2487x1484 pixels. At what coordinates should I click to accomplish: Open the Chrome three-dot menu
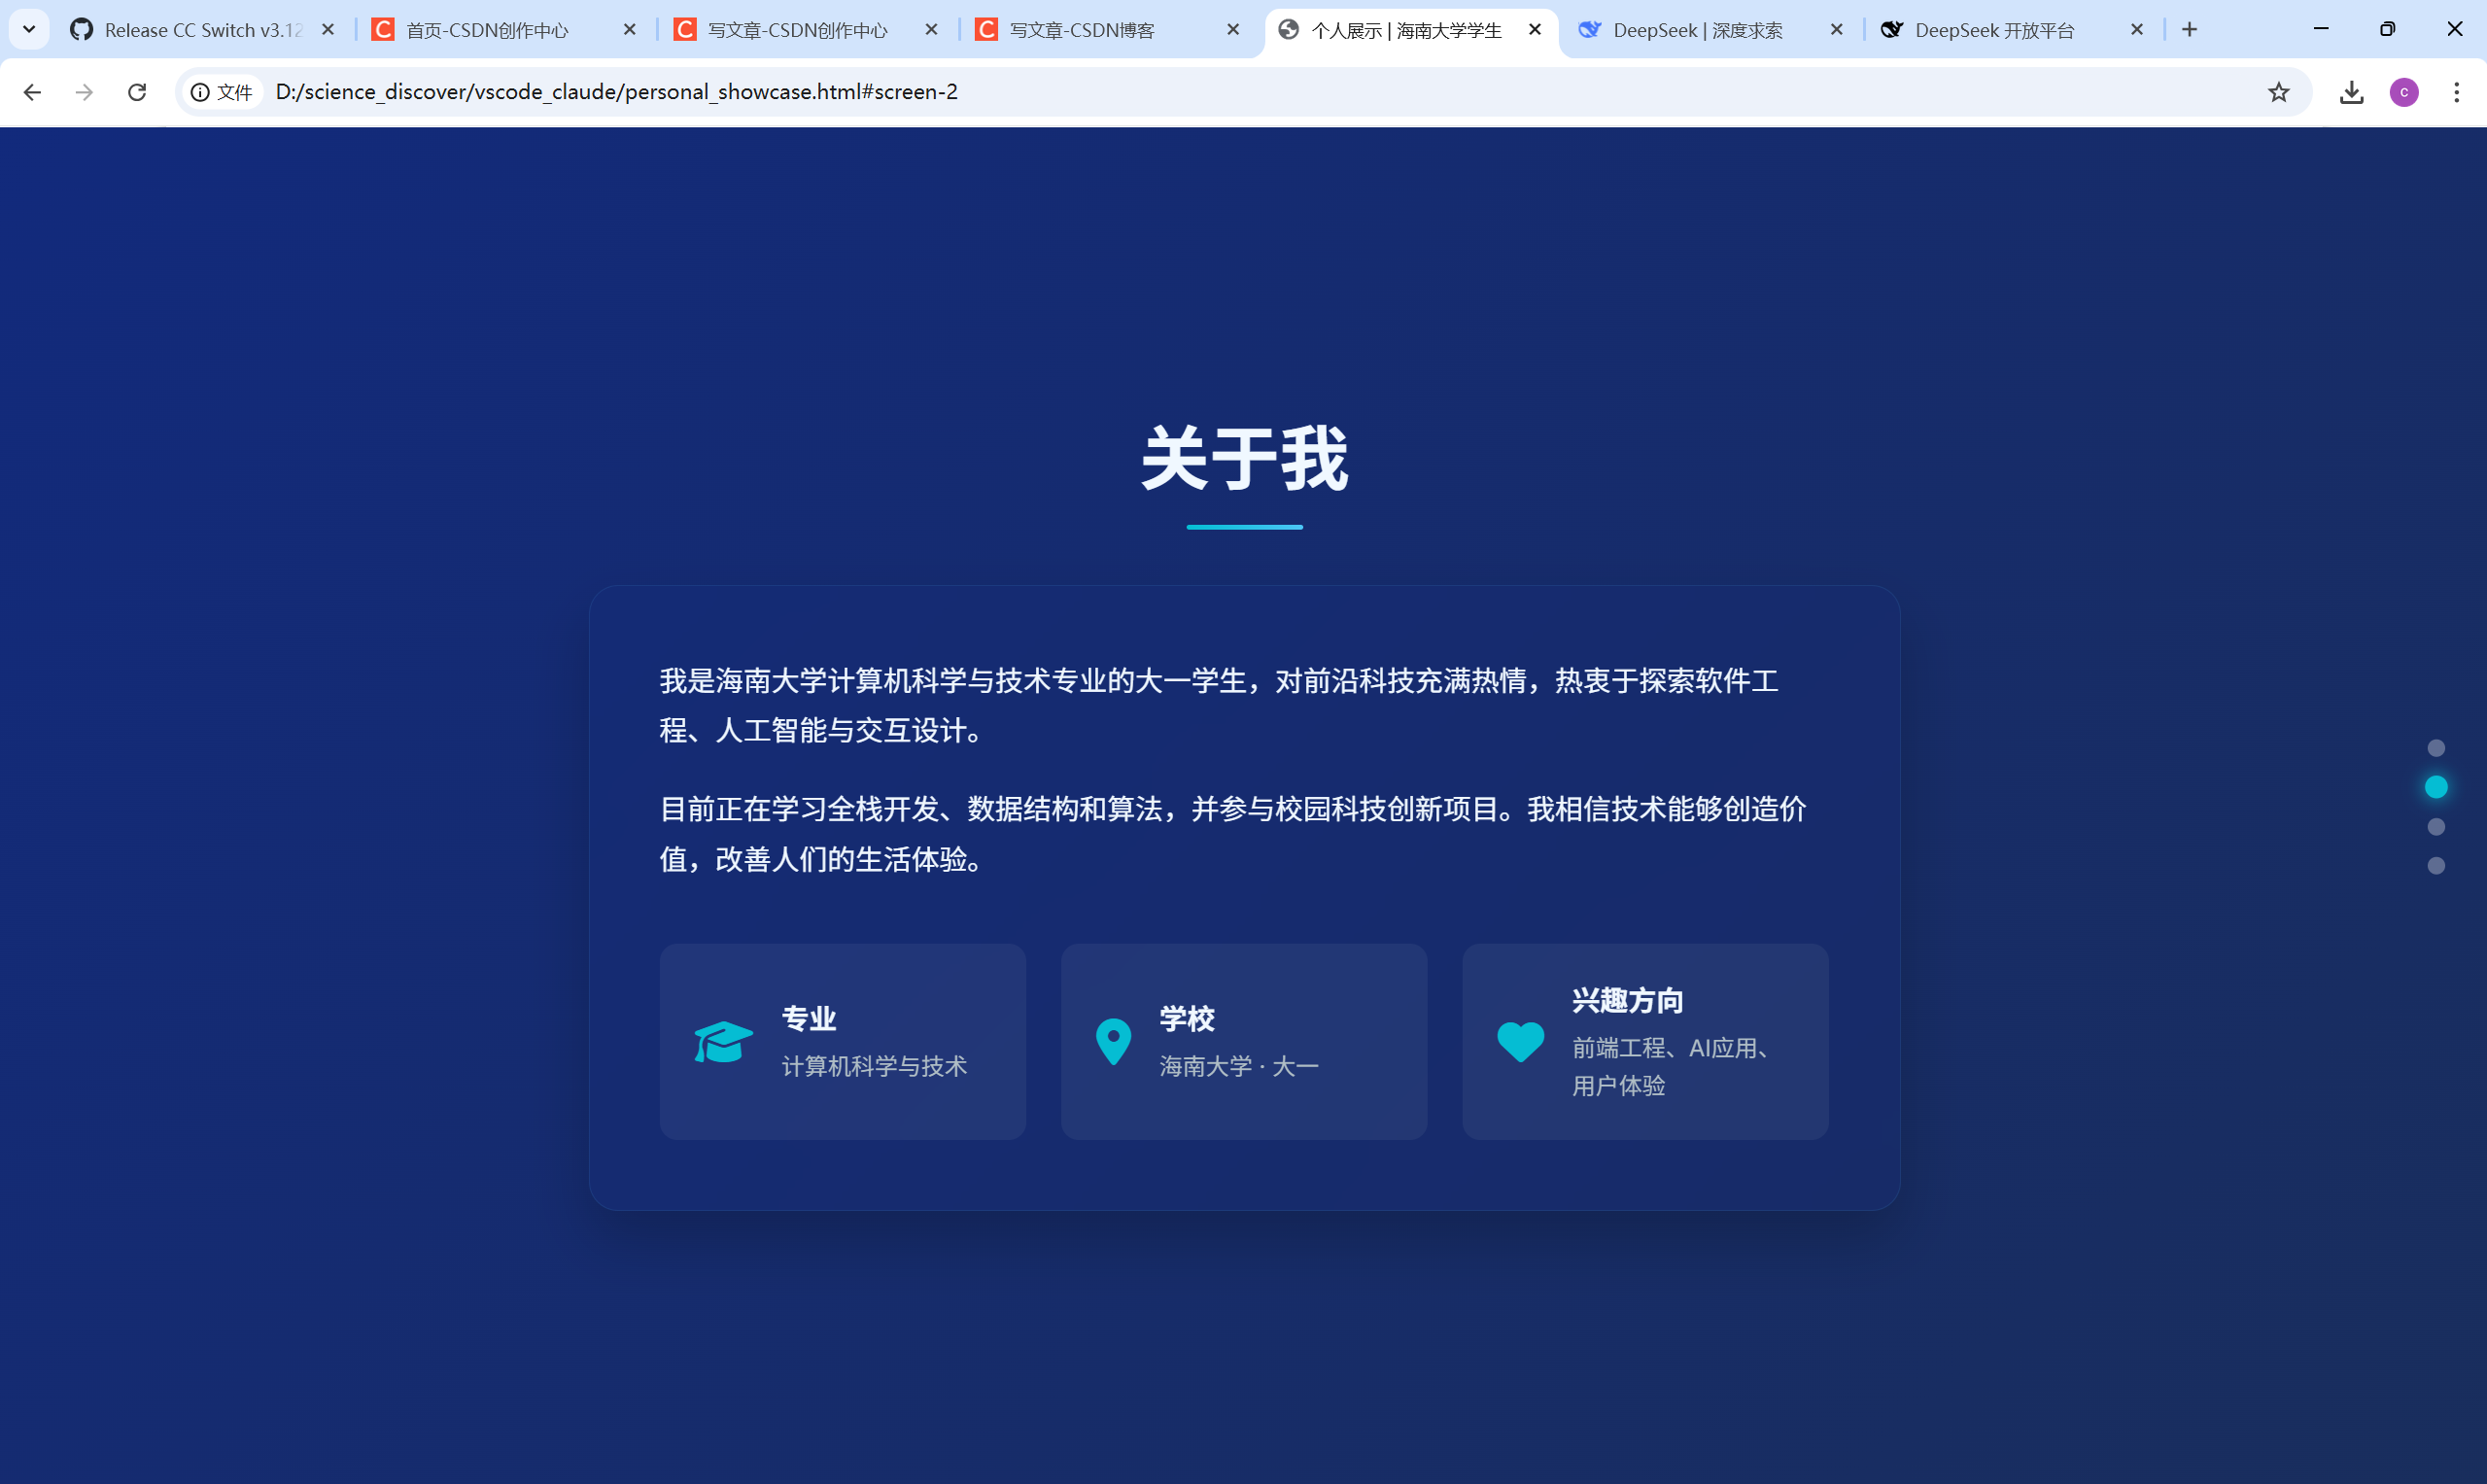[2457, 92]
